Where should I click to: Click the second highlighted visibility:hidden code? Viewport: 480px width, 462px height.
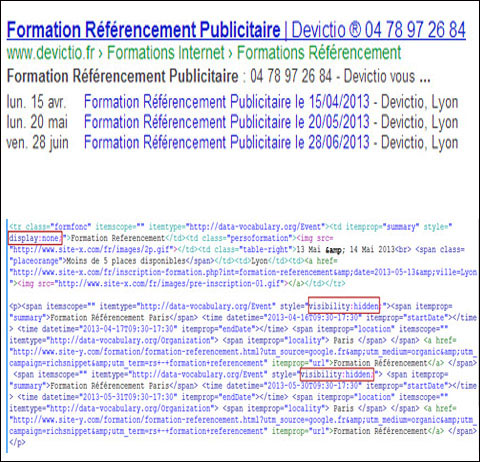tap(337, 374)
